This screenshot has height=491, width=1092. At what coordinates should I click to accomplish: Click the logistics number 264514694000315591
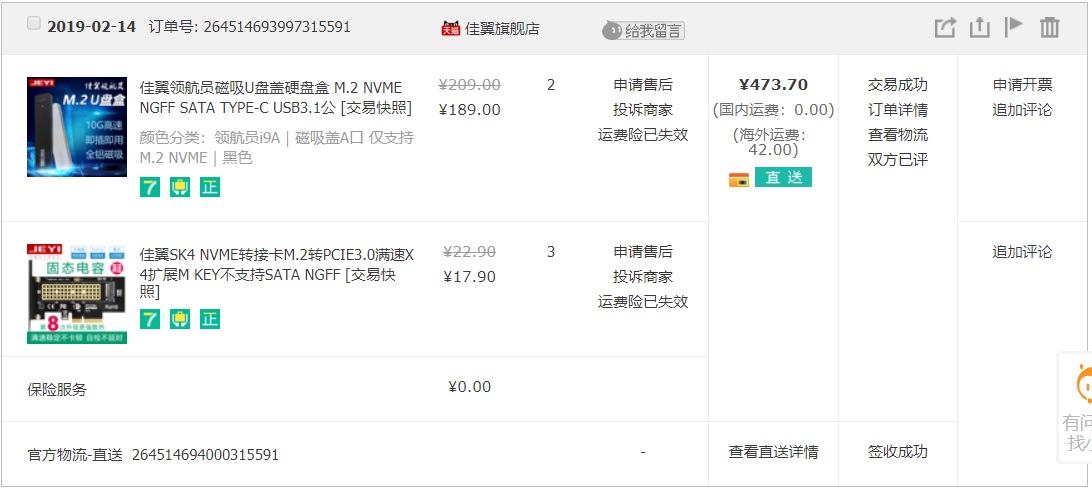pyautogui.click(x=205, y=455)
